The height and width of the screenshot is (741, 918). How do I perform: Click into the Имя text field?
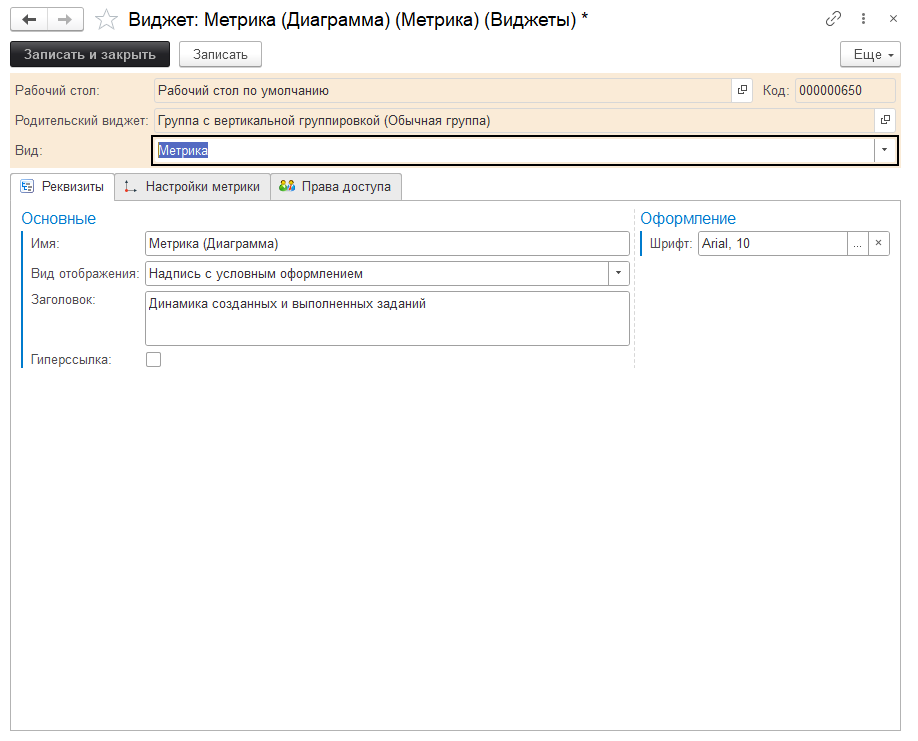click(x=386, y=244)
